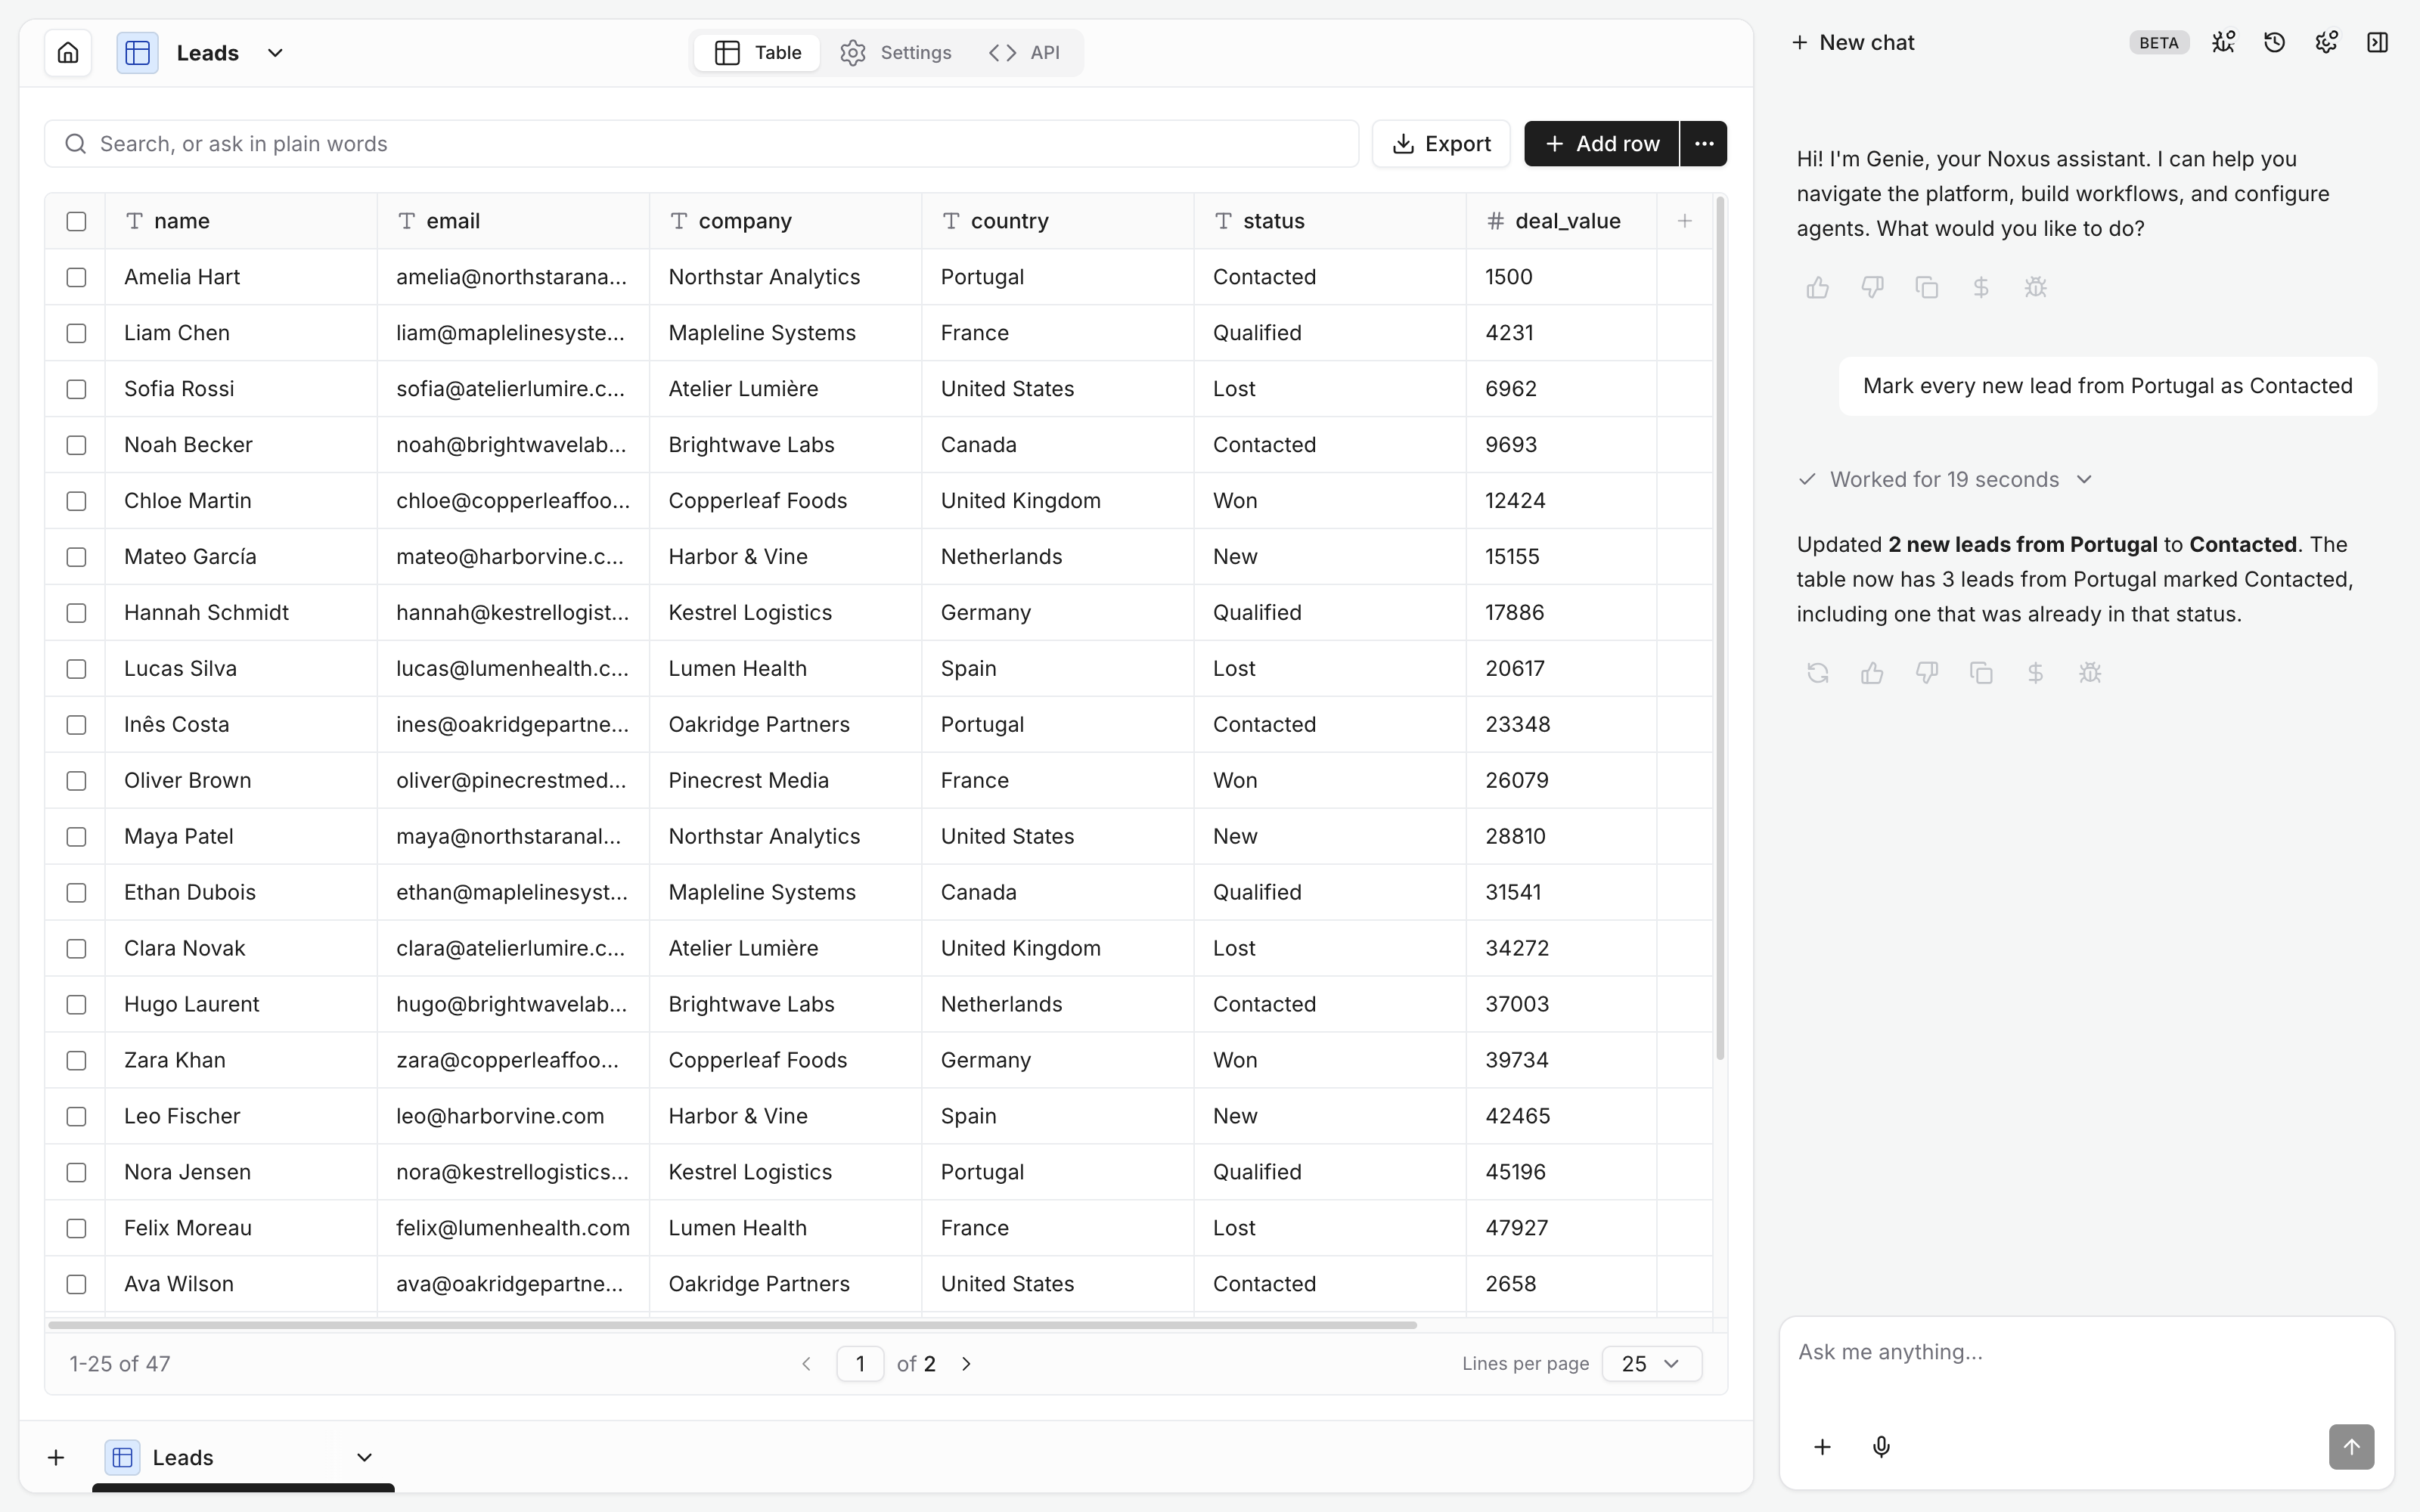The width and height of the screenshot is (2420, 1512).
Task: Add a new column with plus icon
Action: click(x=1684, y=221)
